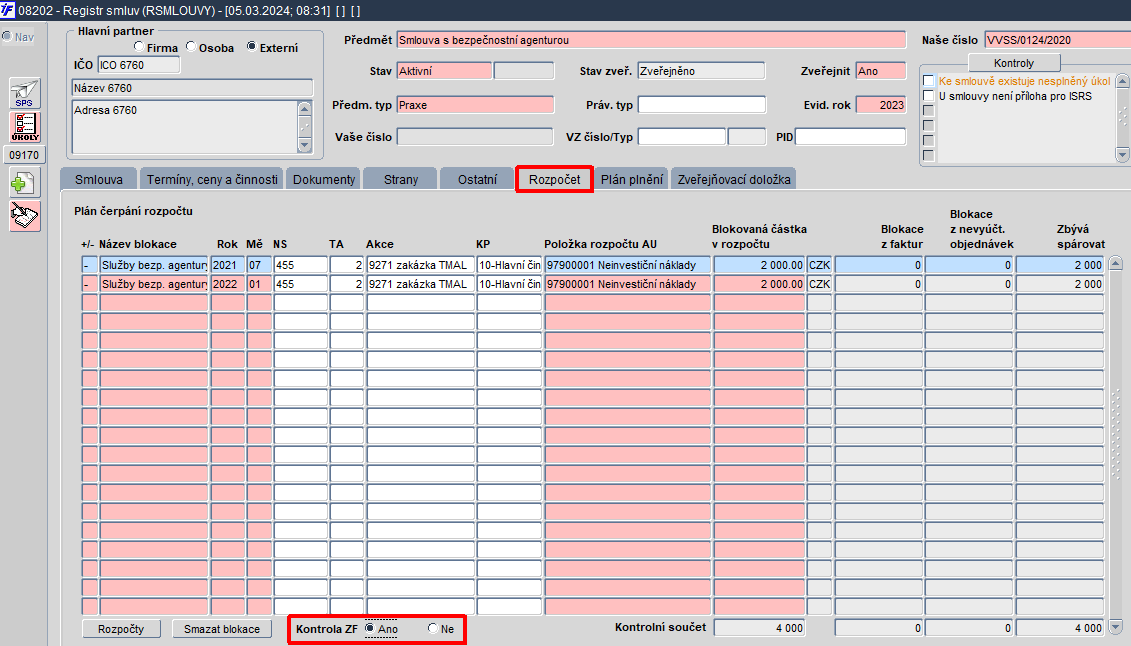Screen dimensions: 1131x646
Task: Click the Smazat blokace button
Action: (222, 629)
